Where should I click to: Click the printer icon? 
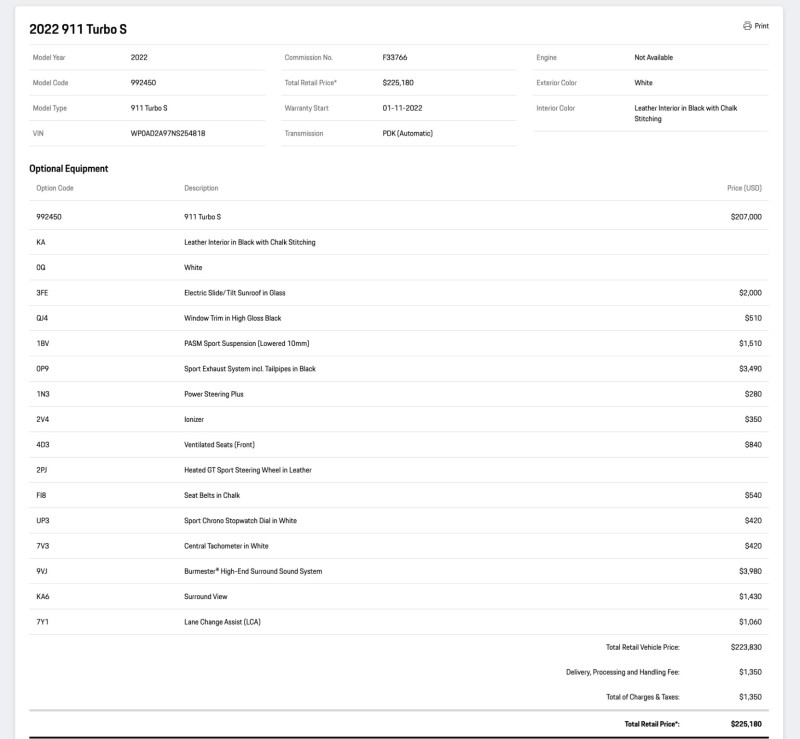[747, 26]
